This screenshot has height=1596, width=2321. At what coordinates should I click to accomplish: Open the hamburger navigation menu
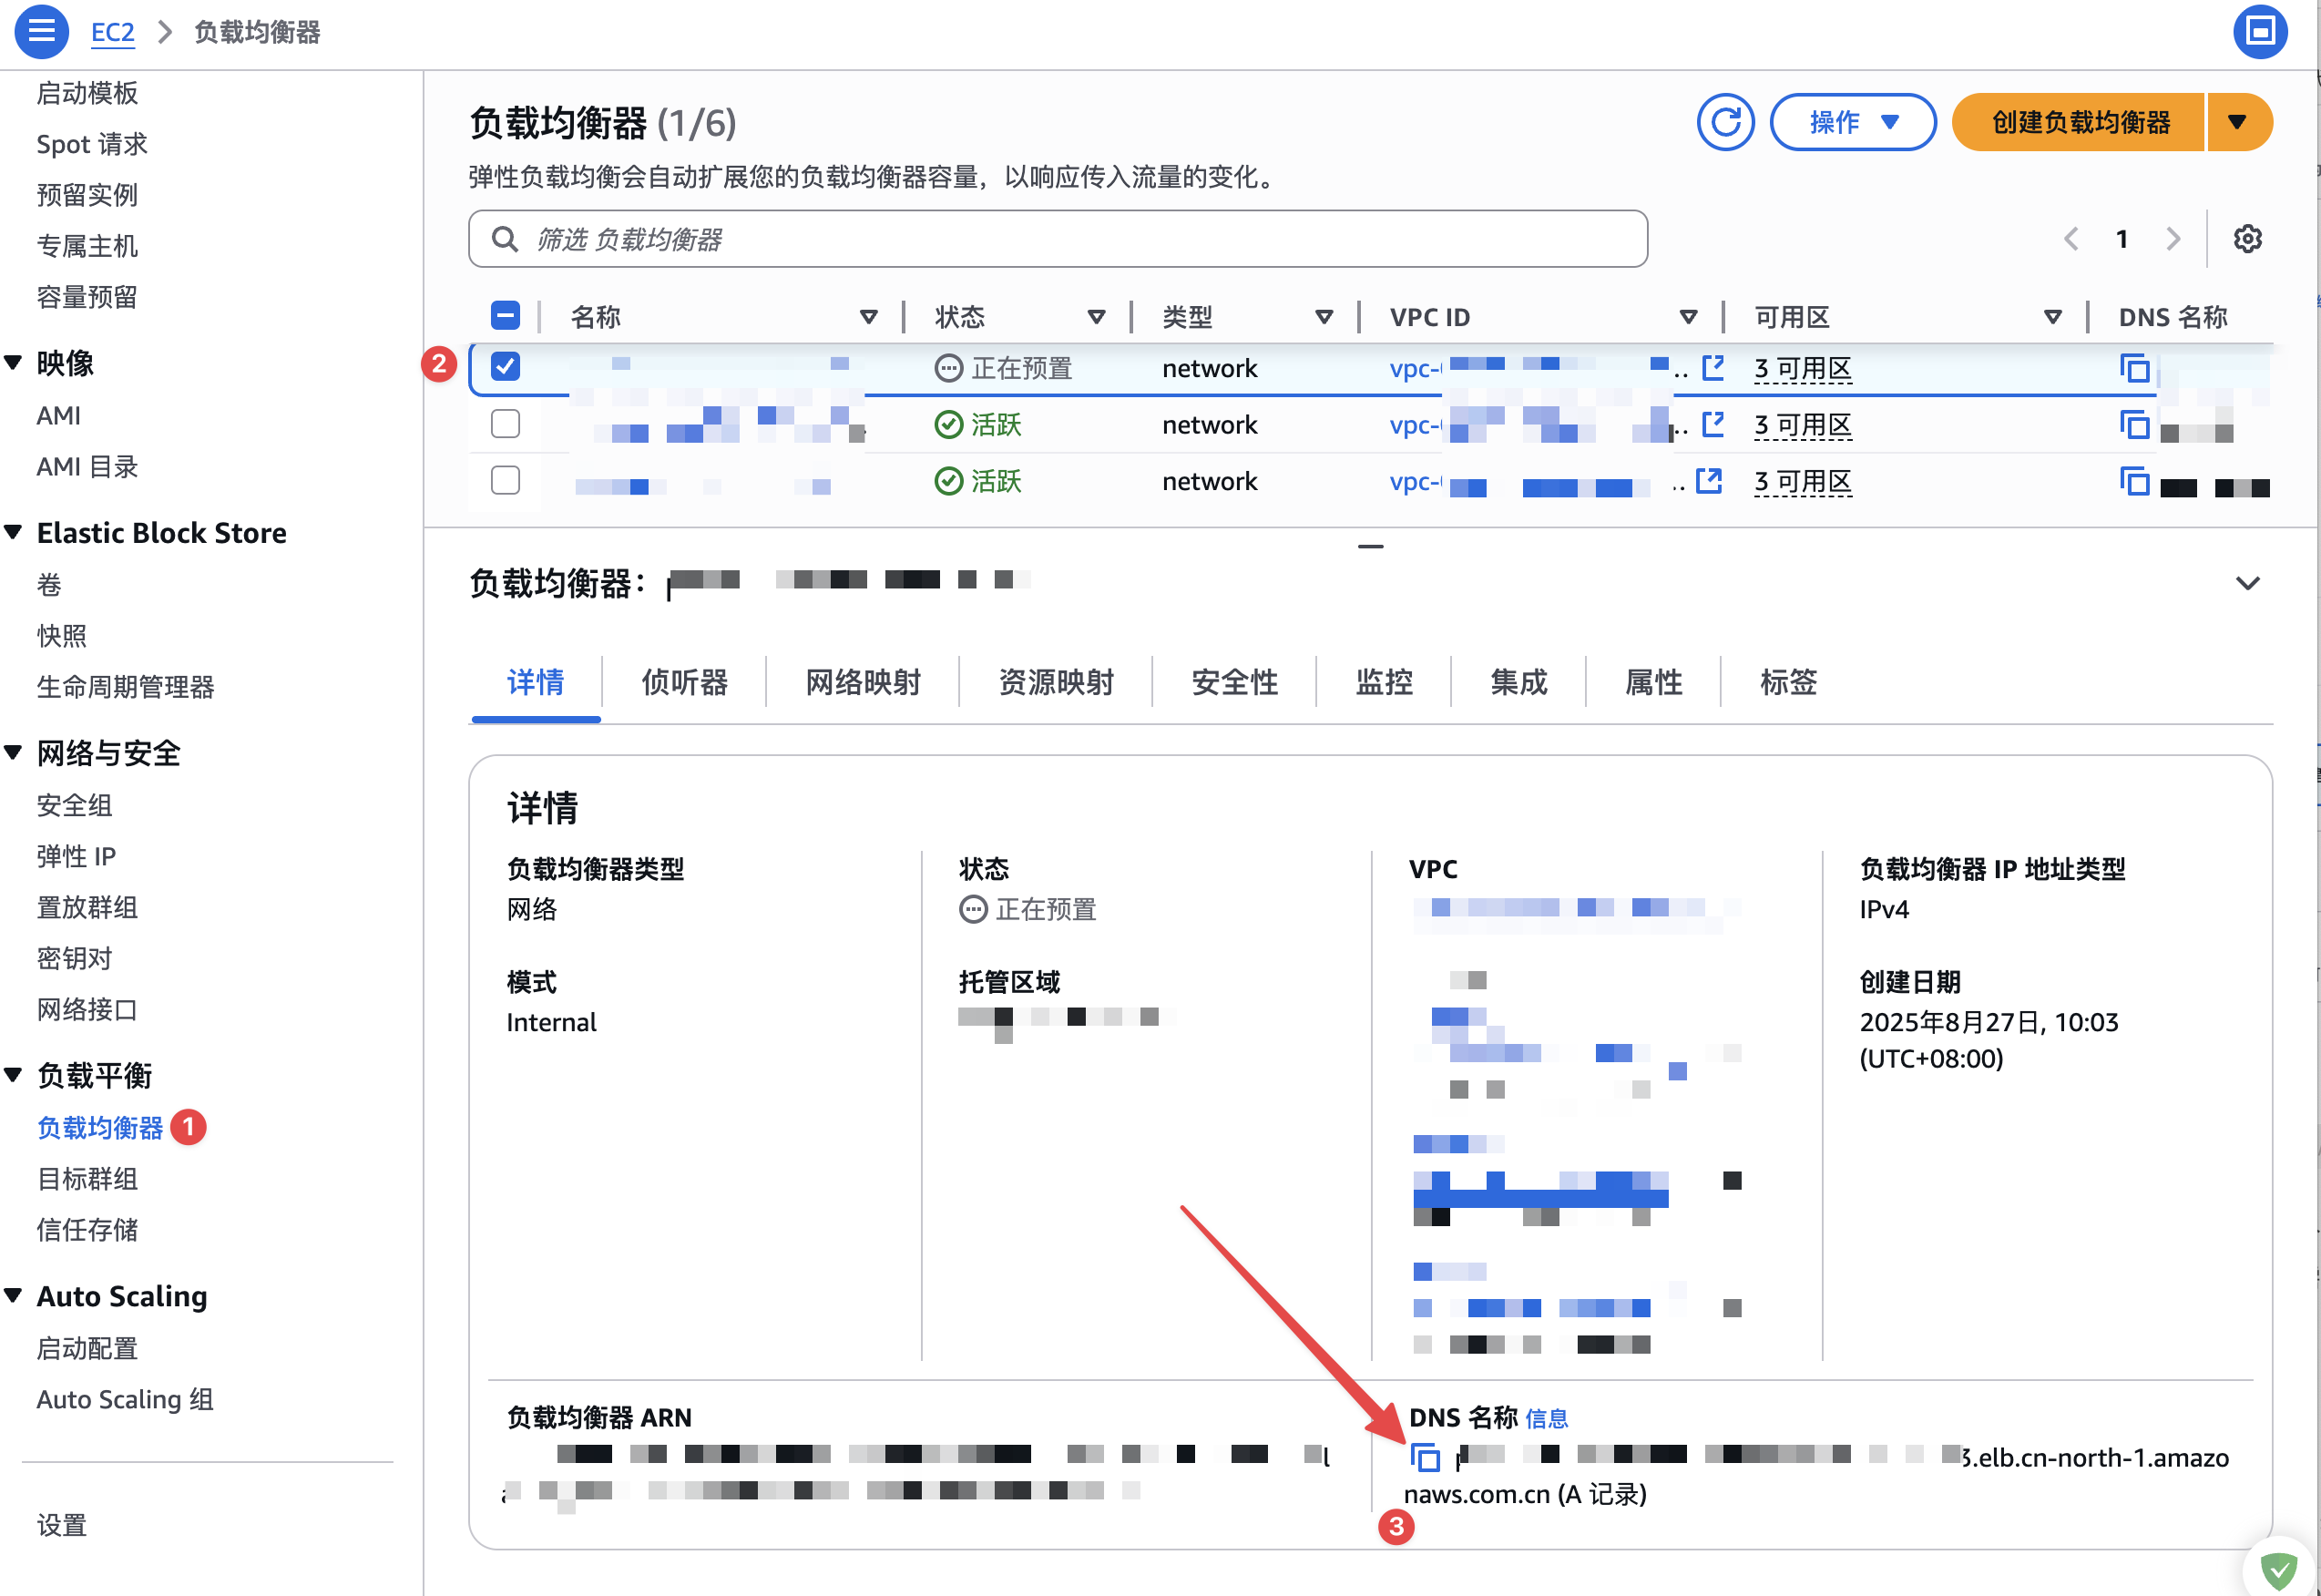[x=41, y=31]
